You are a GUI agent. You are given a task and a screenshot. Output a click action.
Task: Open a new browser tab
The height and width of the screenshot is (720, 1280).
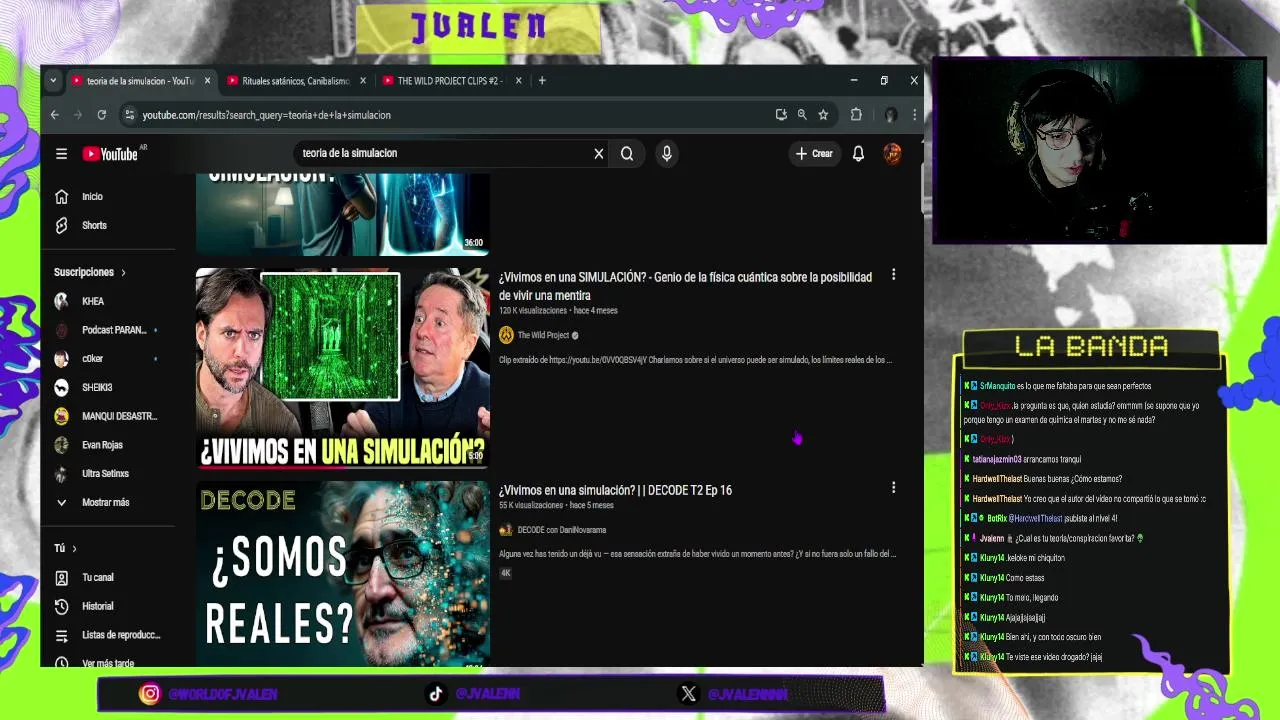pos(542,81)
